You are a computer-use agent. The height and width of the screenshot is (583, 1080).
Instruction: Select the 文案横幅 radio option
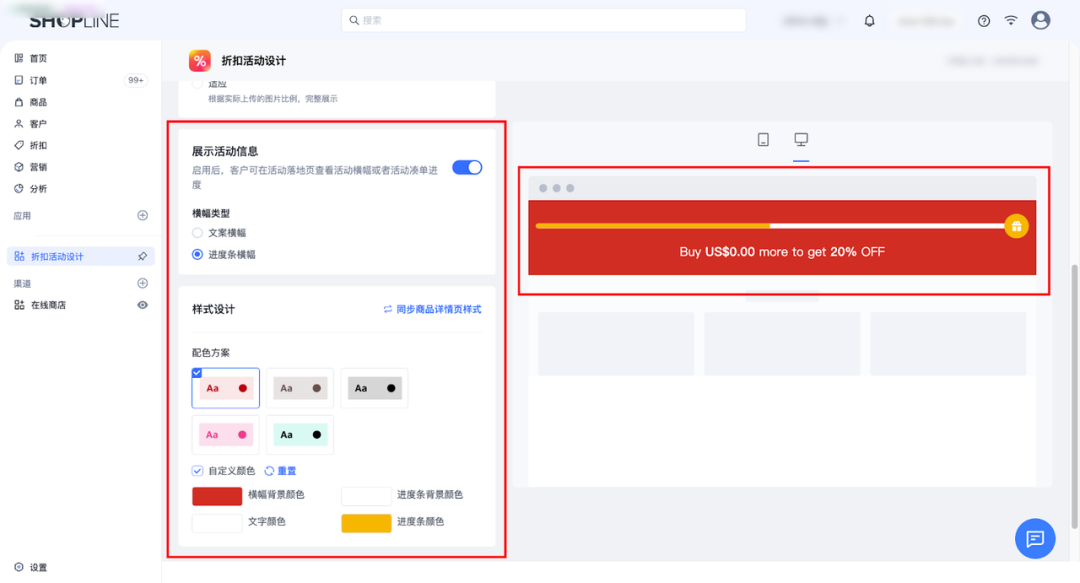198,233
